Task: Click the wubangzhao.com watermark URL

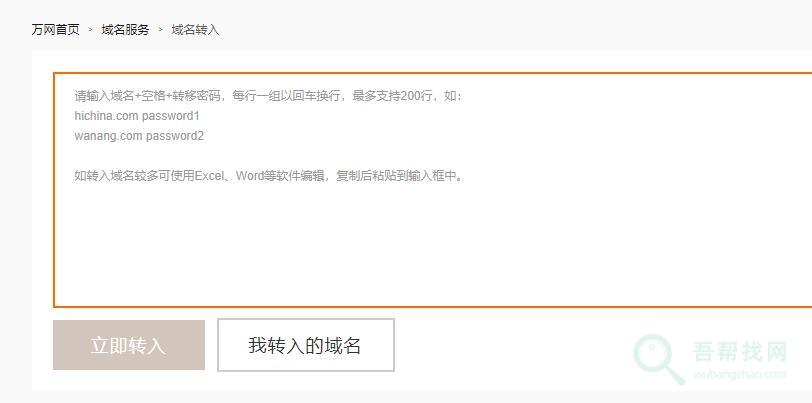Action: pos(740,375)
